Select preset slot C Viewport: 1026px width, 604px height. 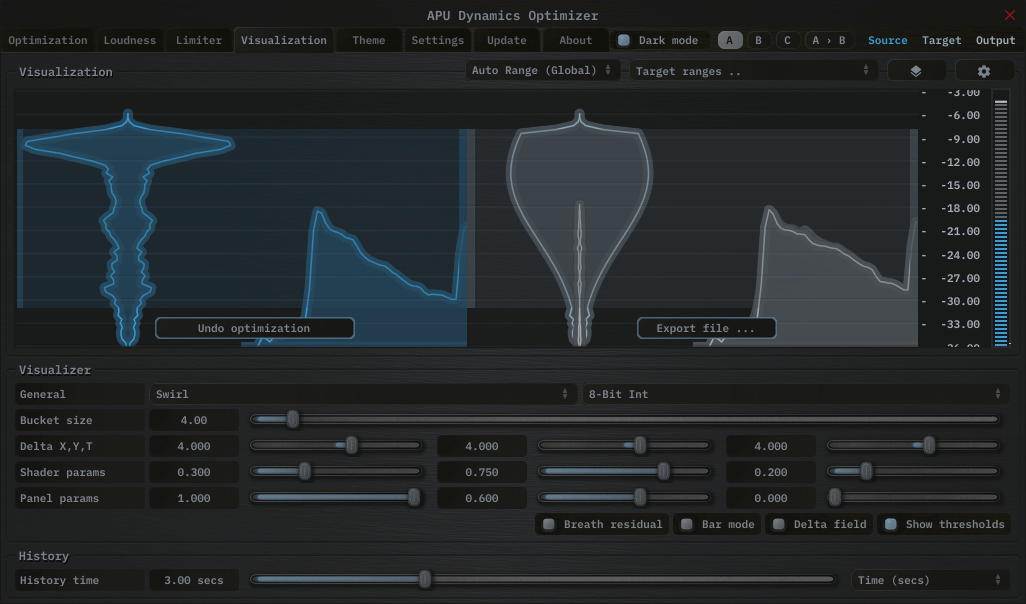[x=787, y=40]
